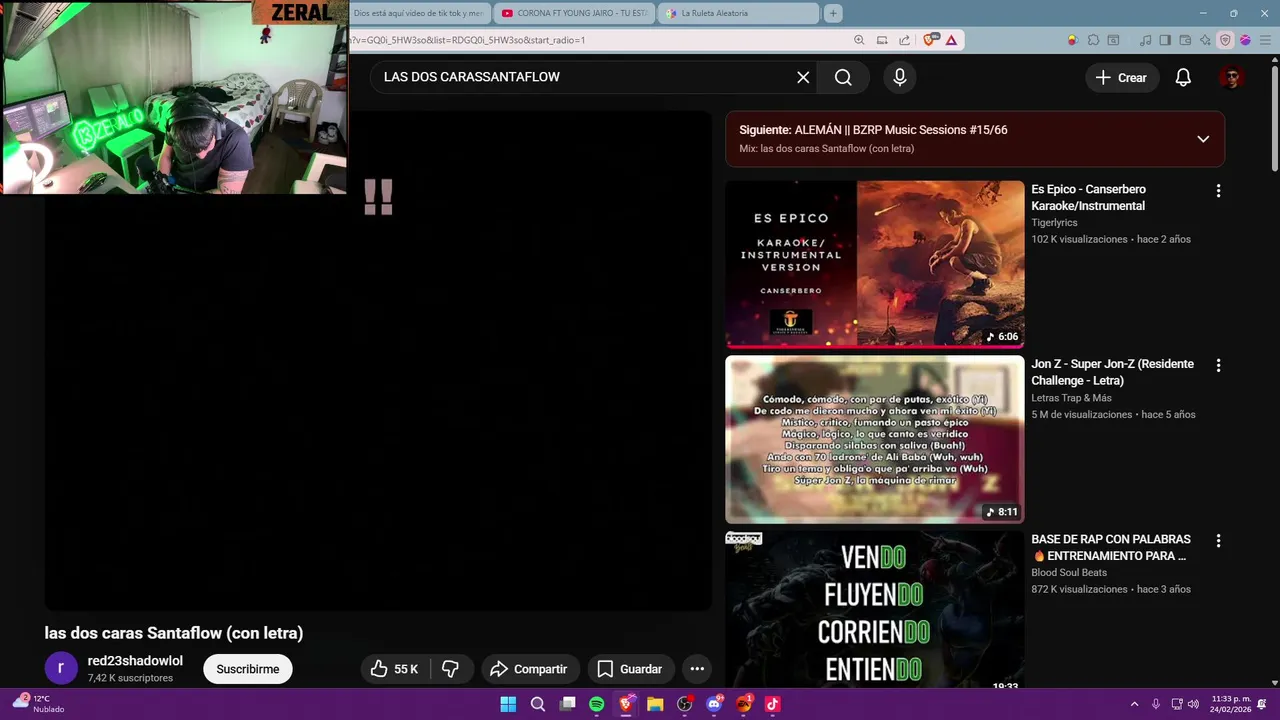Save the video with Guardar button
The image size is (1280, 720).
[629, 669]
